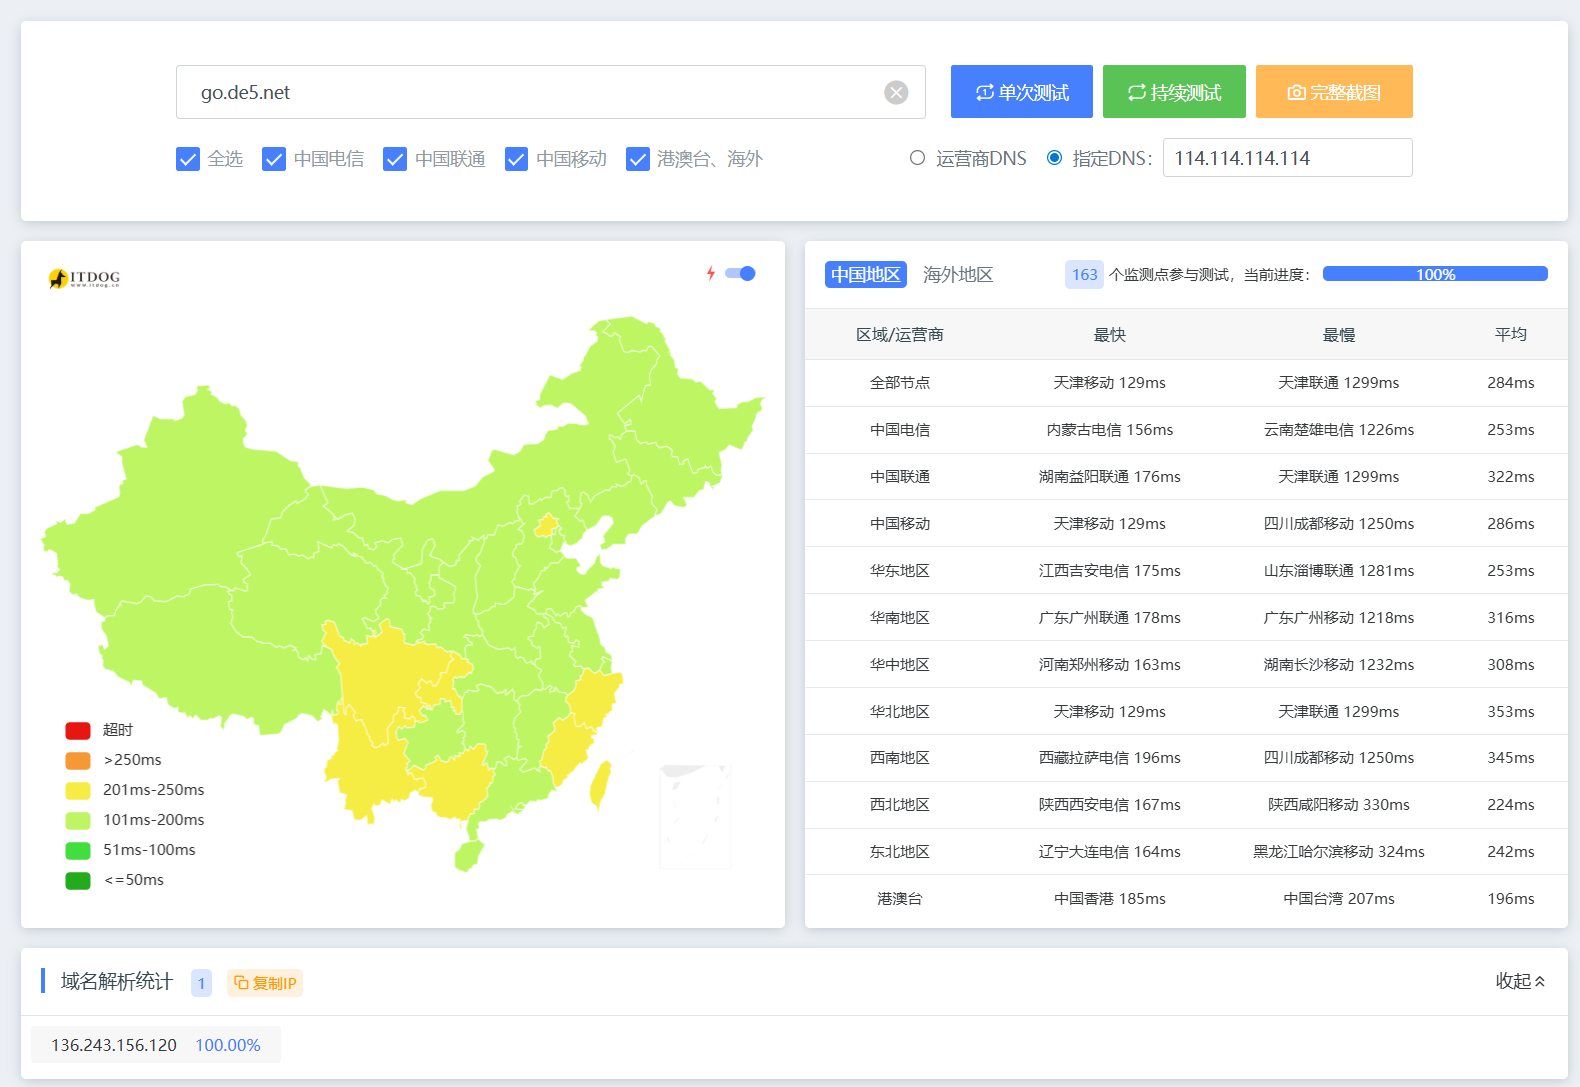The height and width of the screenshot is (1087, 1580).
Task: Uncheck the 中国电信 checkbox
Action: click(x=274, y=159)
